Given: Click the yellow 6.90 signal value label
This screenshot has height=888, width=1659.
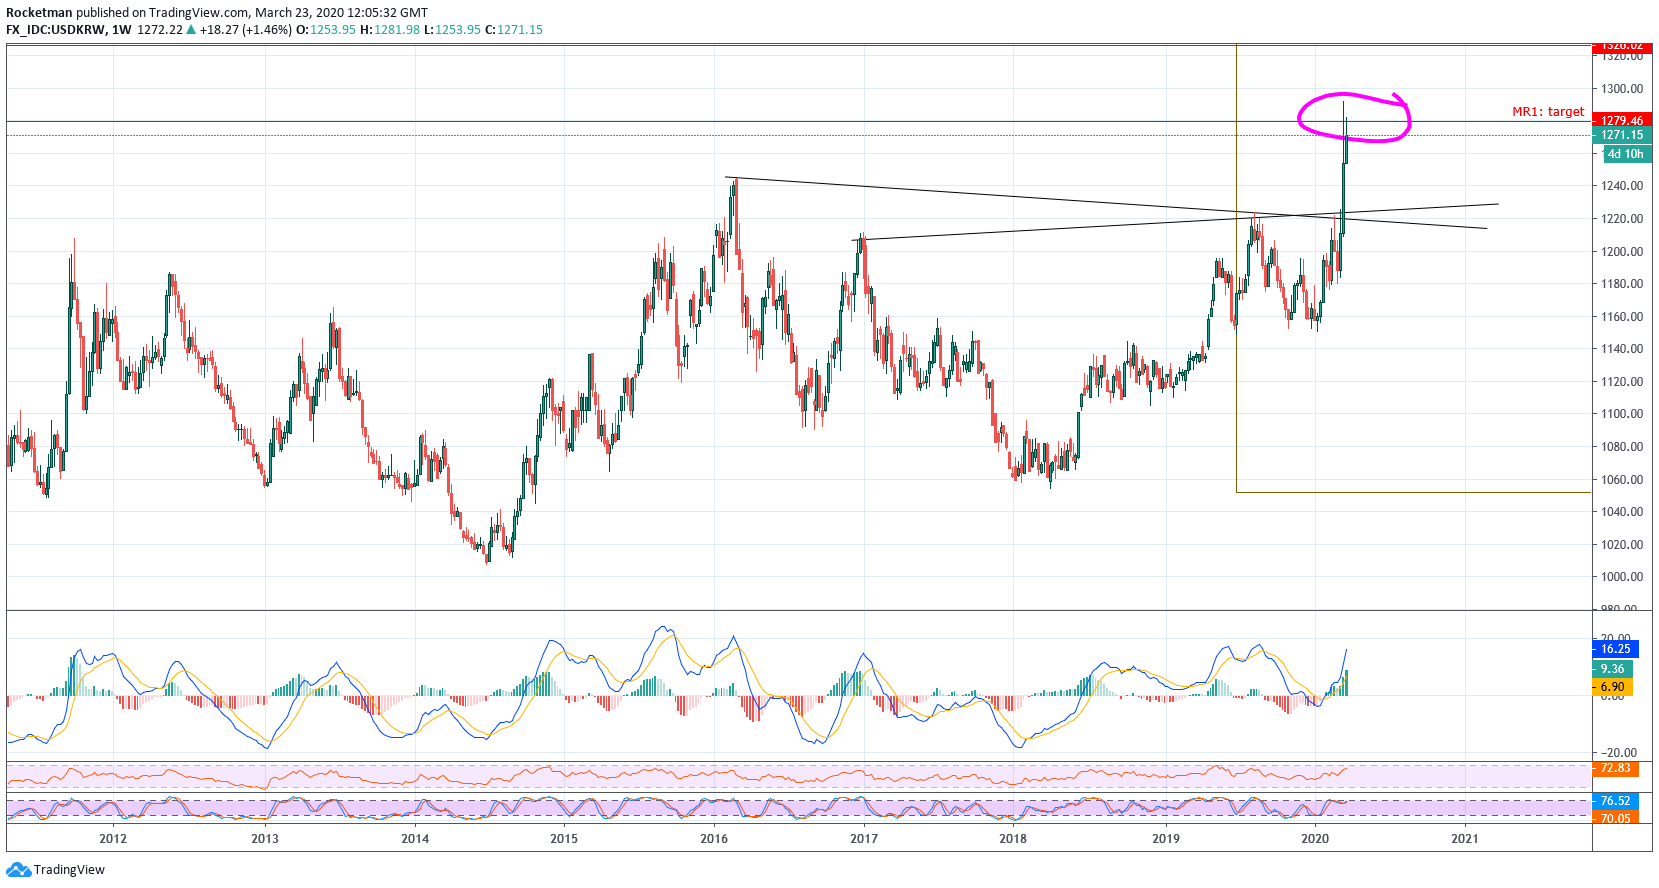Looking at the screenshot, I should click(x=1612, y=687).
